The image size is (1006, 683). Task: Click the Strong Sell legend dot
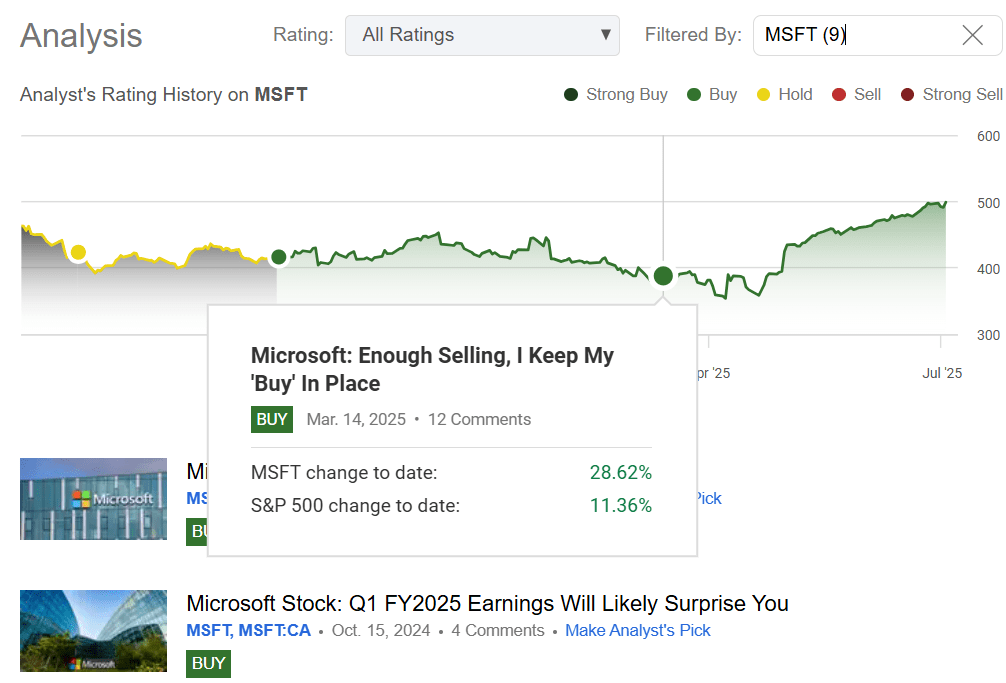click(x=908, y=94)
